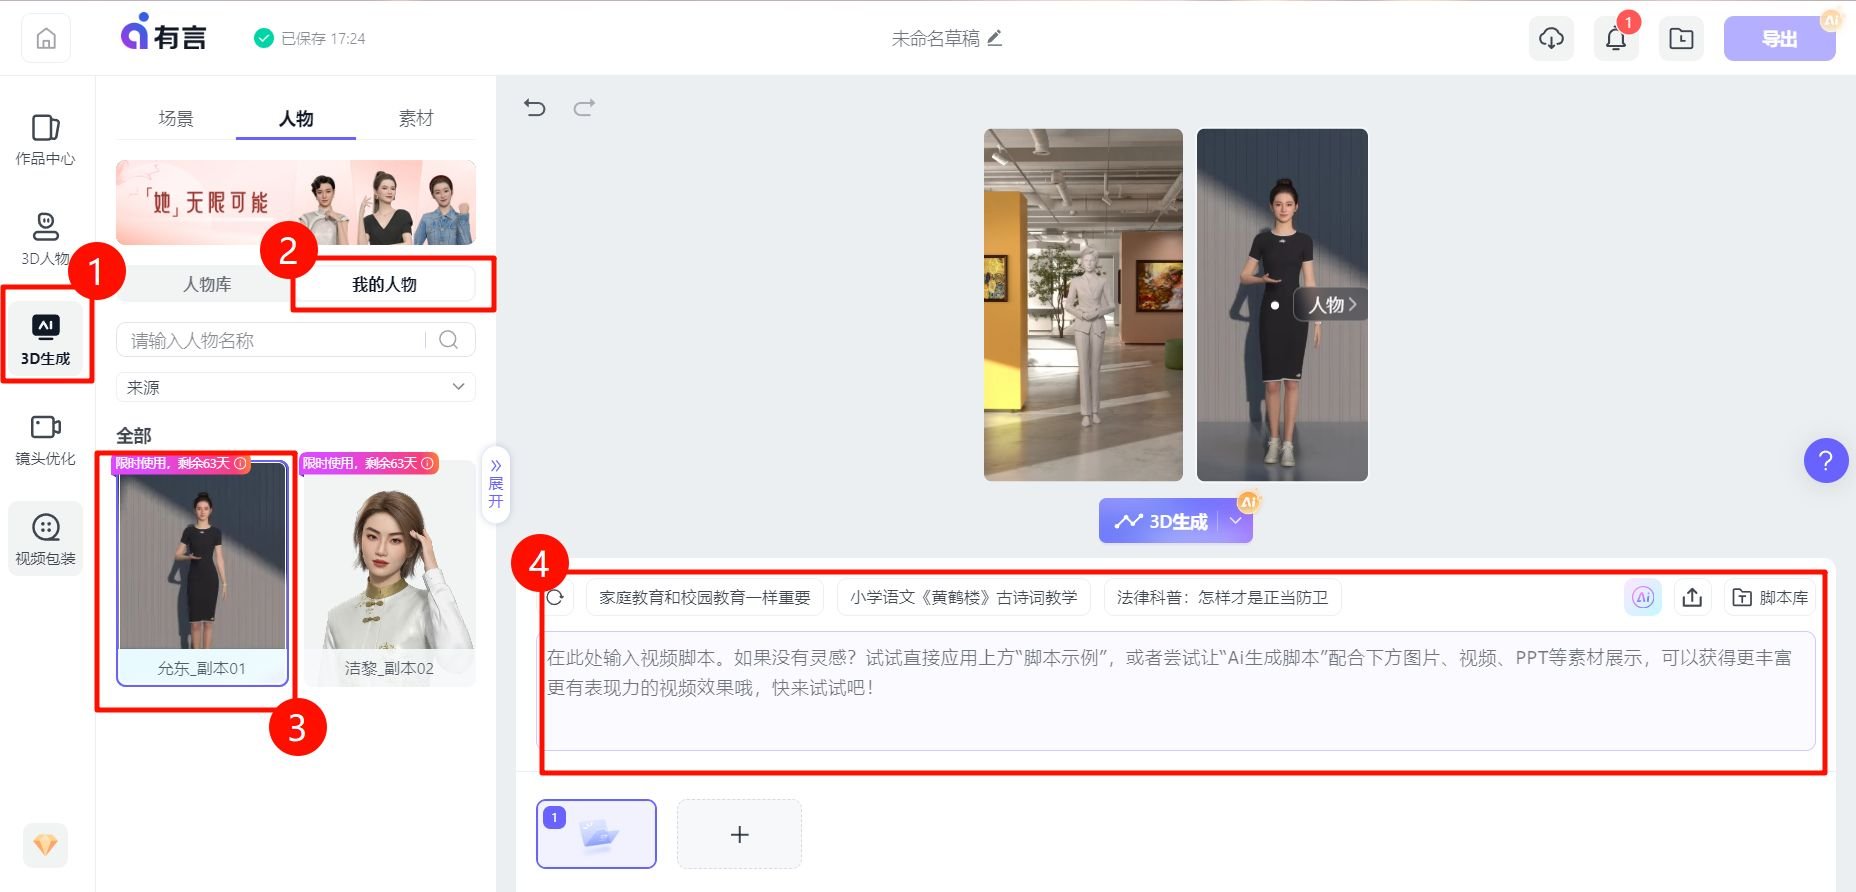Image resolution: width=1856 pixels, height=892 pixels.
Task: Expand the panel with 展开 handle
Action: (495, 484)
